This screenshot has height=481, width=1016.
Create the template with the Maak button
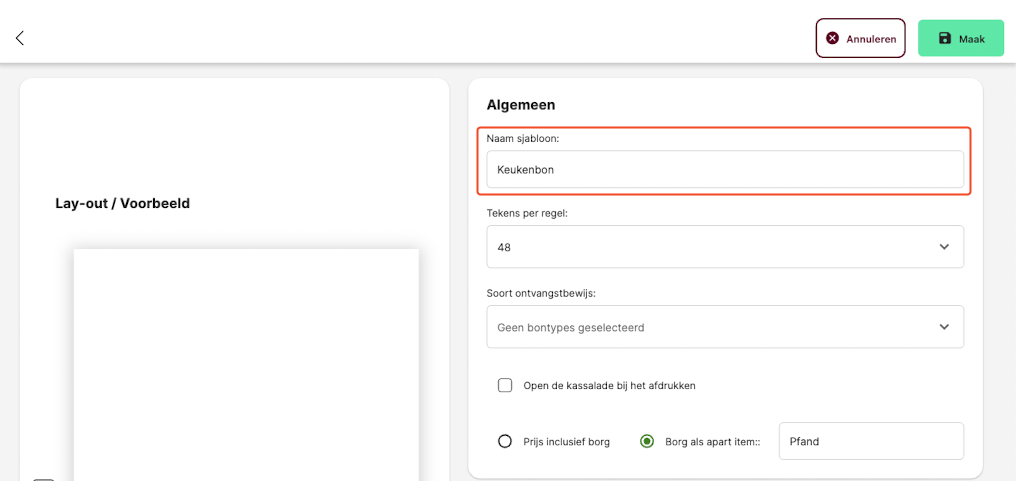point(960,38)
